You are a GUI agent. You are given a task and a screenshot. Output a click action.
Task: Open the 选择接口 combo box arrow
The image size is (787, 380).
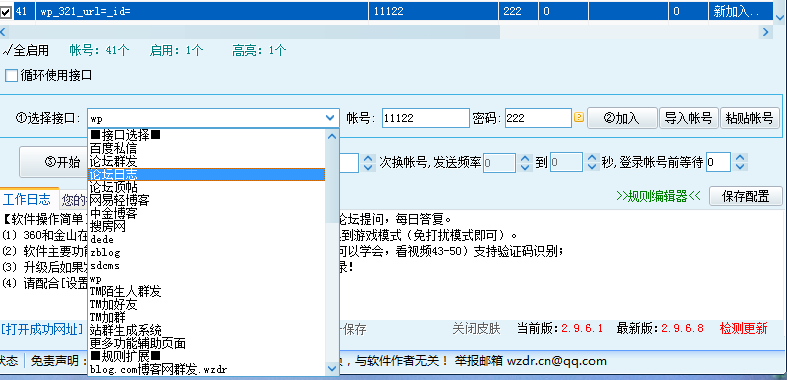point(330,118)
